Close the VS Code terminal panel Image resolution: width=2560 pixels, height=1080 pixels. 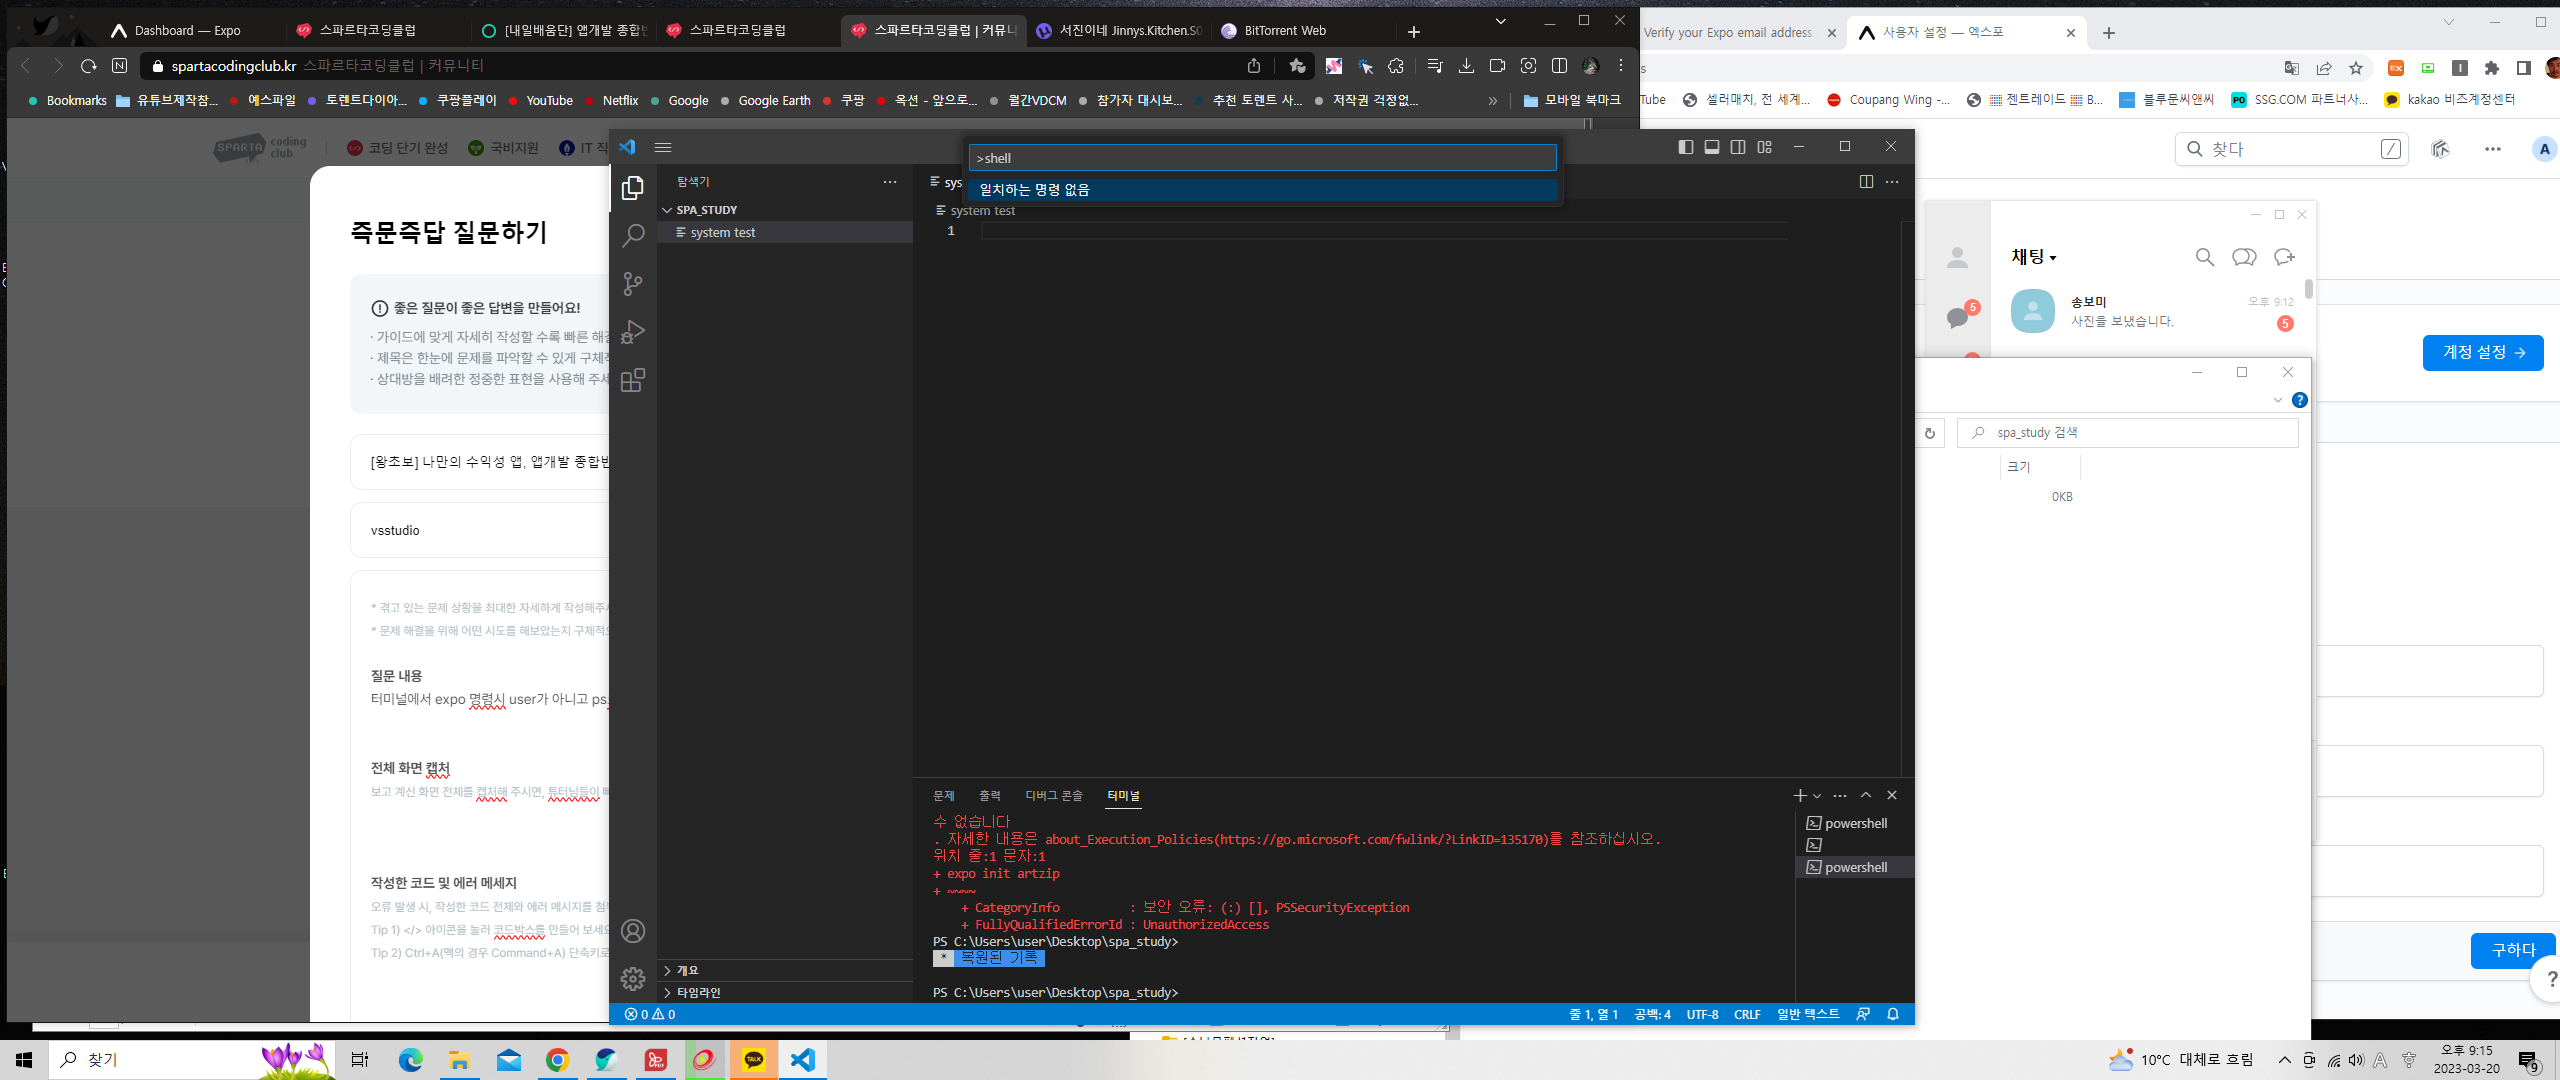(1892, 795)
